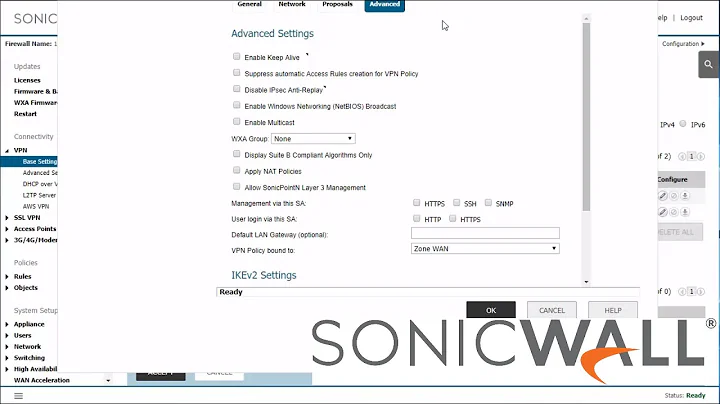Click disable icon in second policy row
The height and width of the screenshot is (404, 720).
(x=674, y=212)
